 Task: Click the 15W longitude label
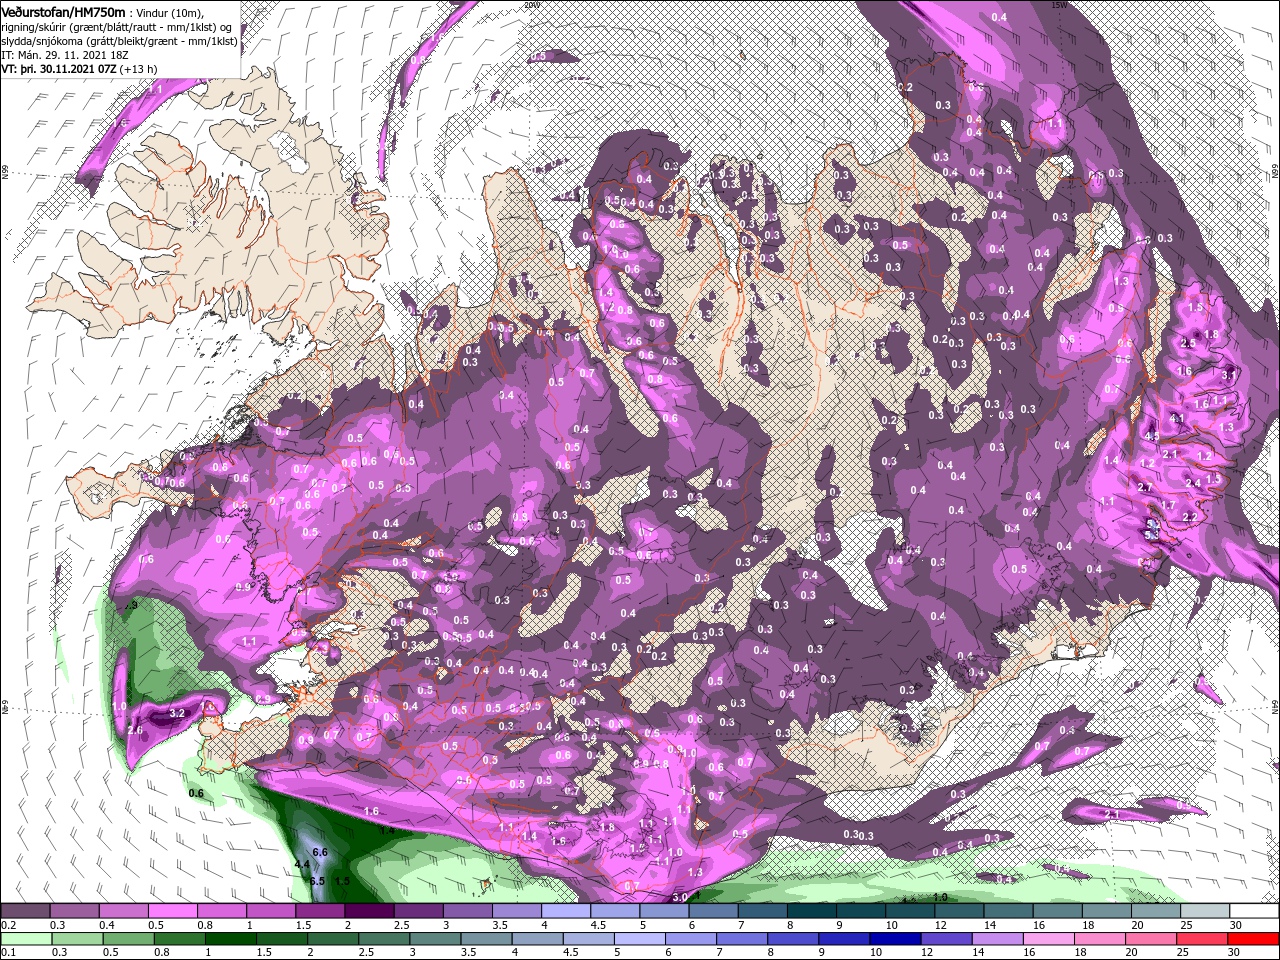pos(1059,5)
